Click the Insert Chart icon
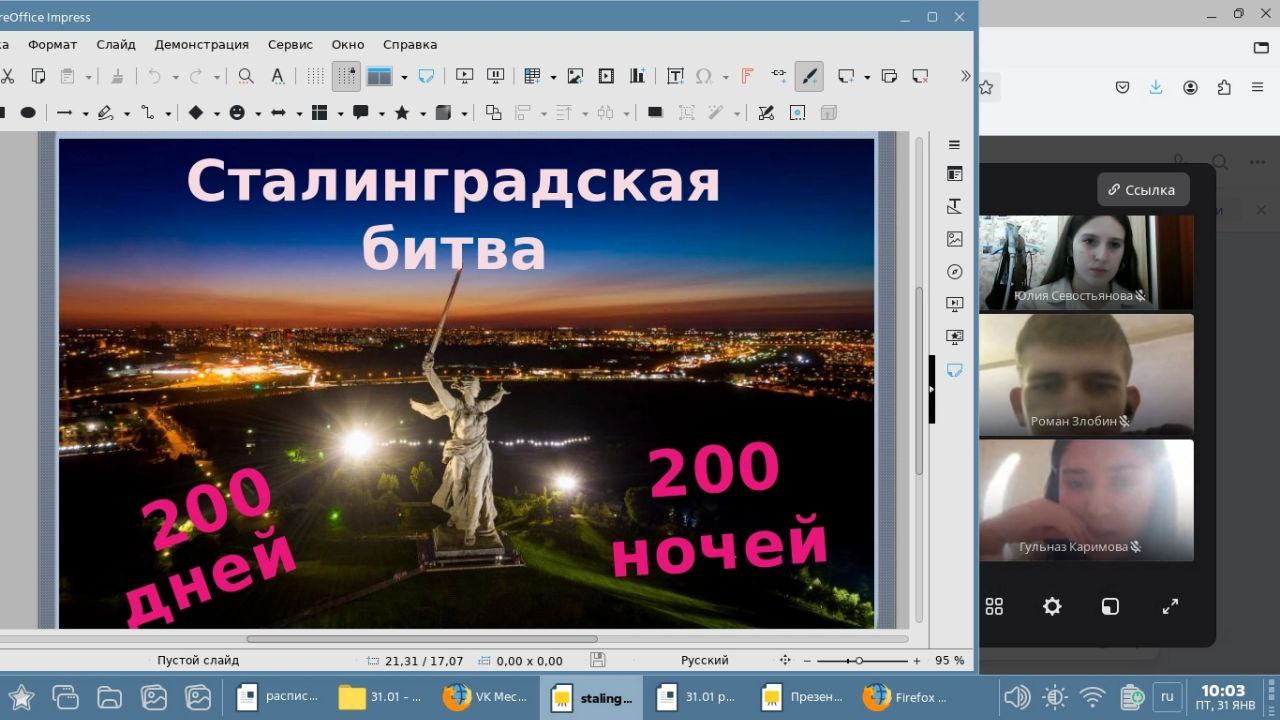The height and width of the screenshot is (720, 1280). click(x=637, y=76)
